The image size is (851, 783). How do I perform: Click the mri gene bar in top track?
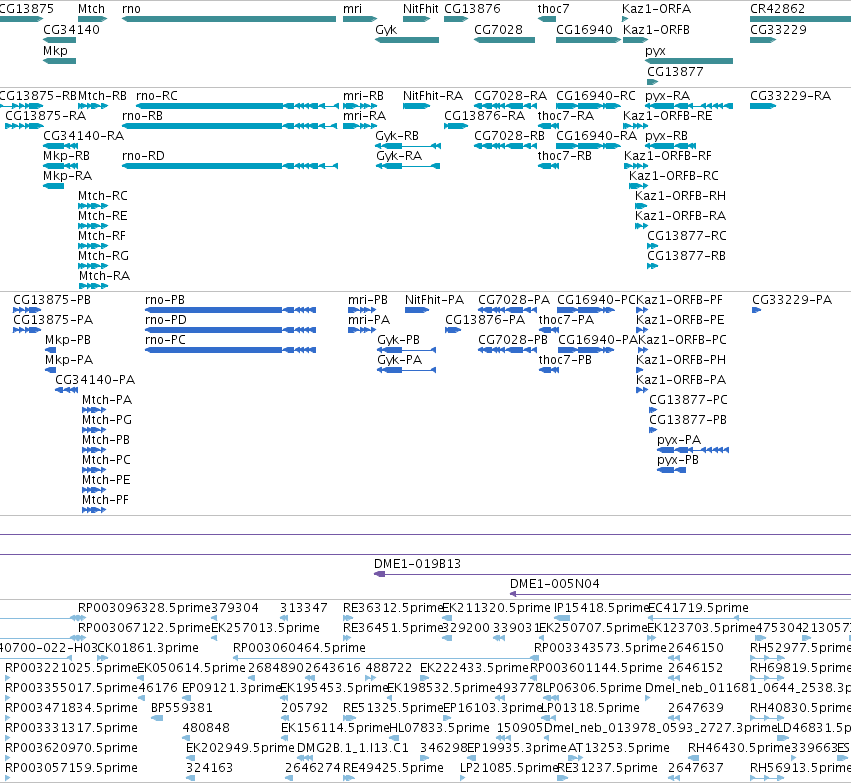point(360,19)
